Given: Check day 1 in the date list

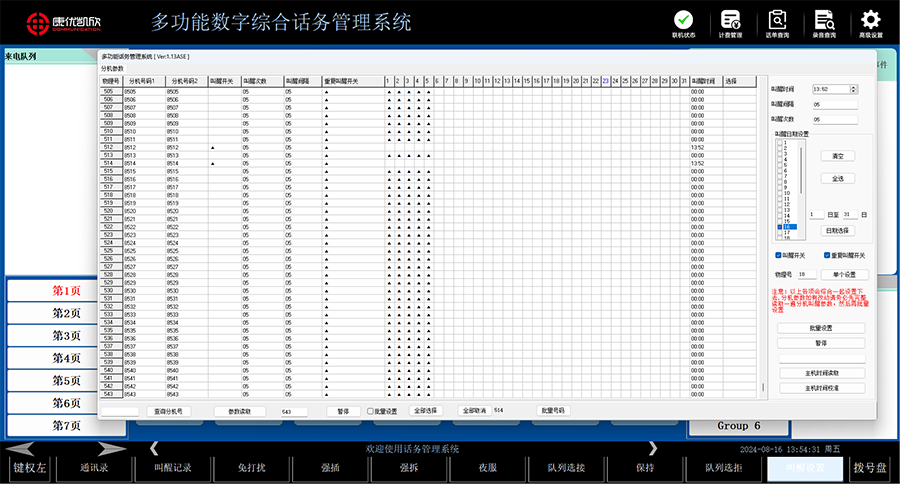Looking at the screenshot, I should (779, 142).
